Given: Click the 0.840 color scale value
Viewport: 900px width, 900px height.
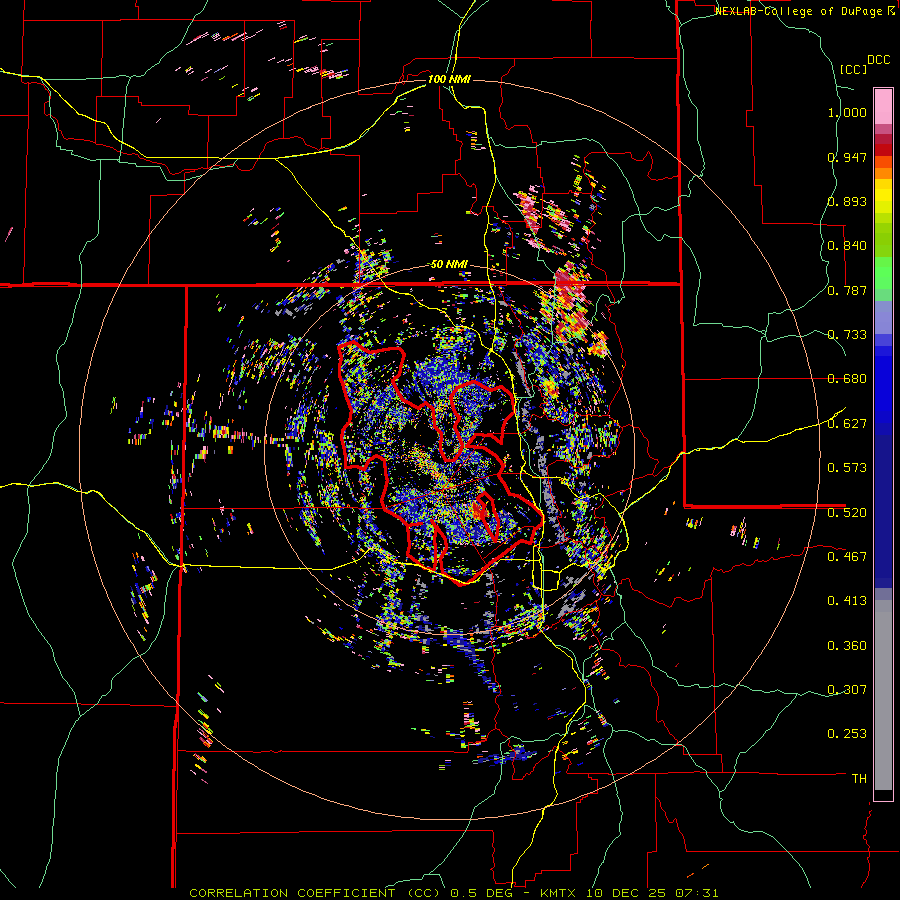Looking at the screenshot, I should point(847,246).
